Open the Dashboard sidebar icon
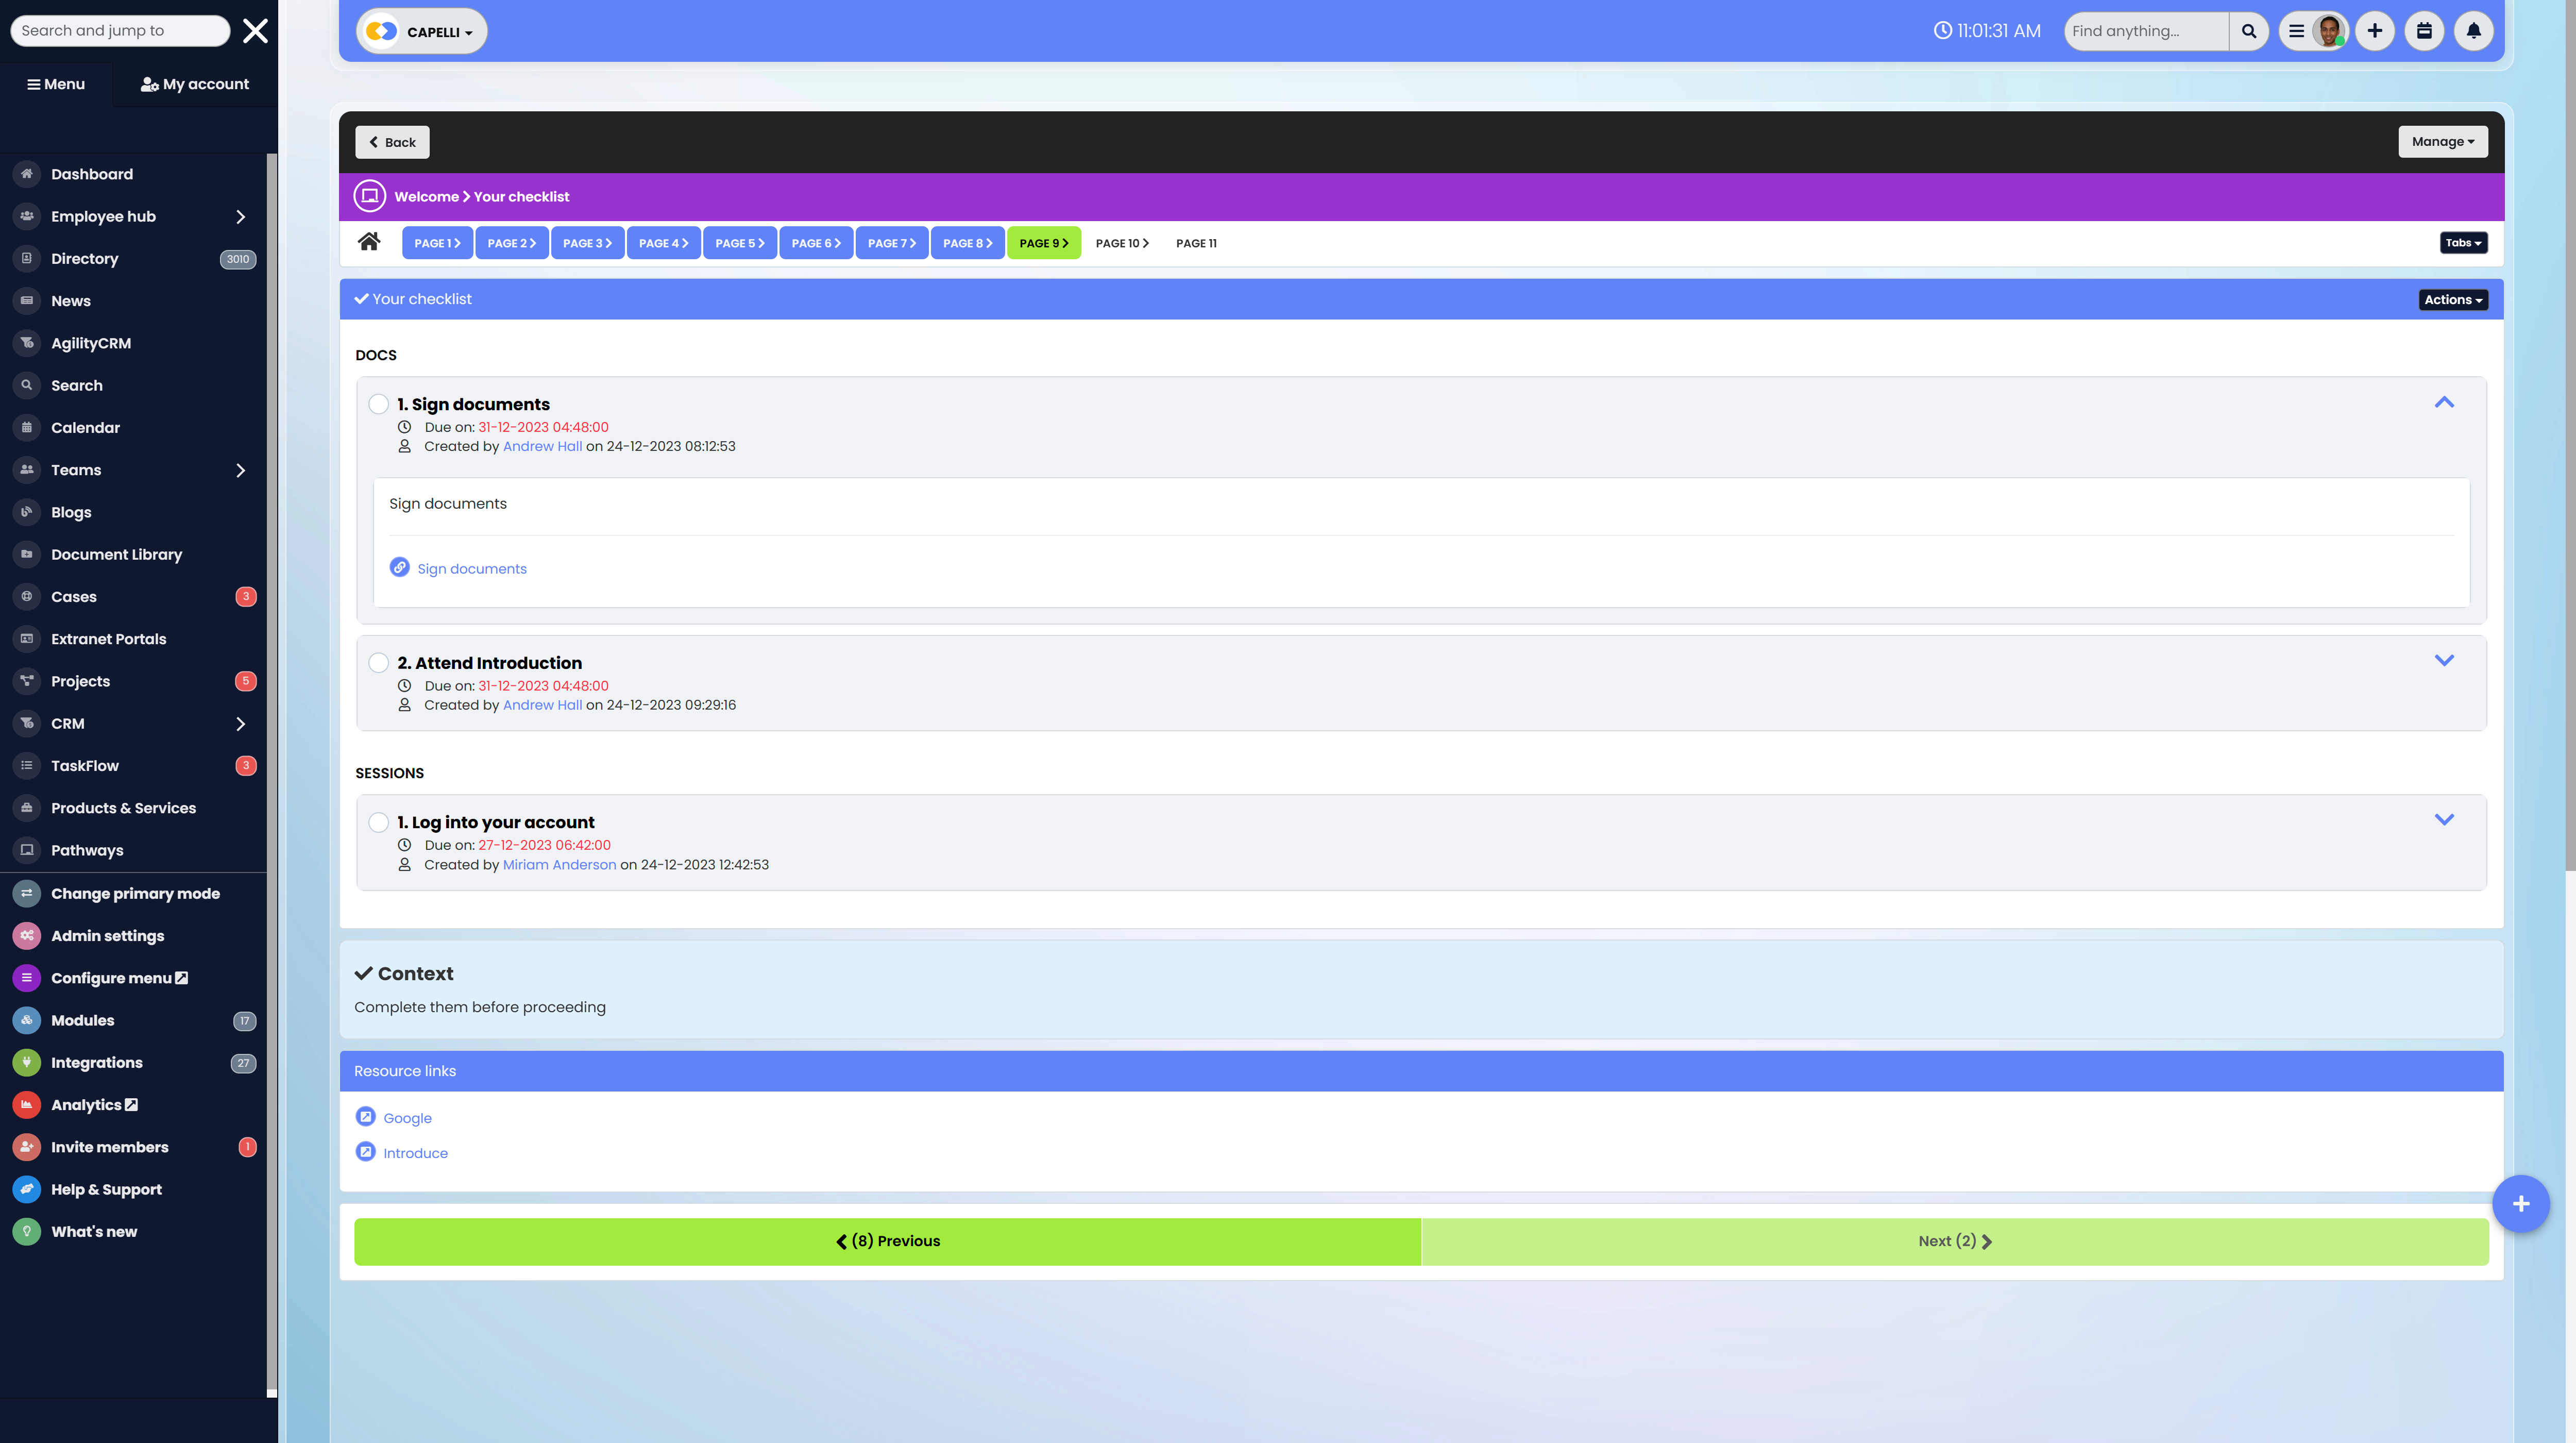 pyautogui.click(x=27, y=174)
